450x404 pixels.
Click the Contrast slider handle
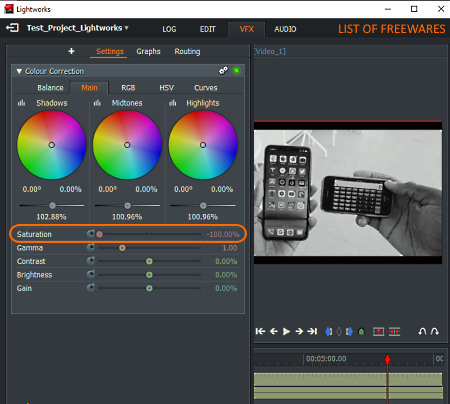[x=149, y=261]
